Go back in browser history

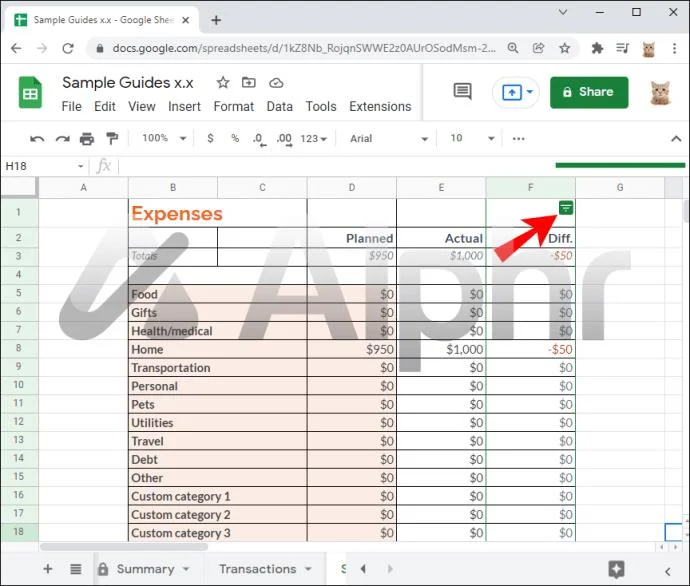[16, 48]
